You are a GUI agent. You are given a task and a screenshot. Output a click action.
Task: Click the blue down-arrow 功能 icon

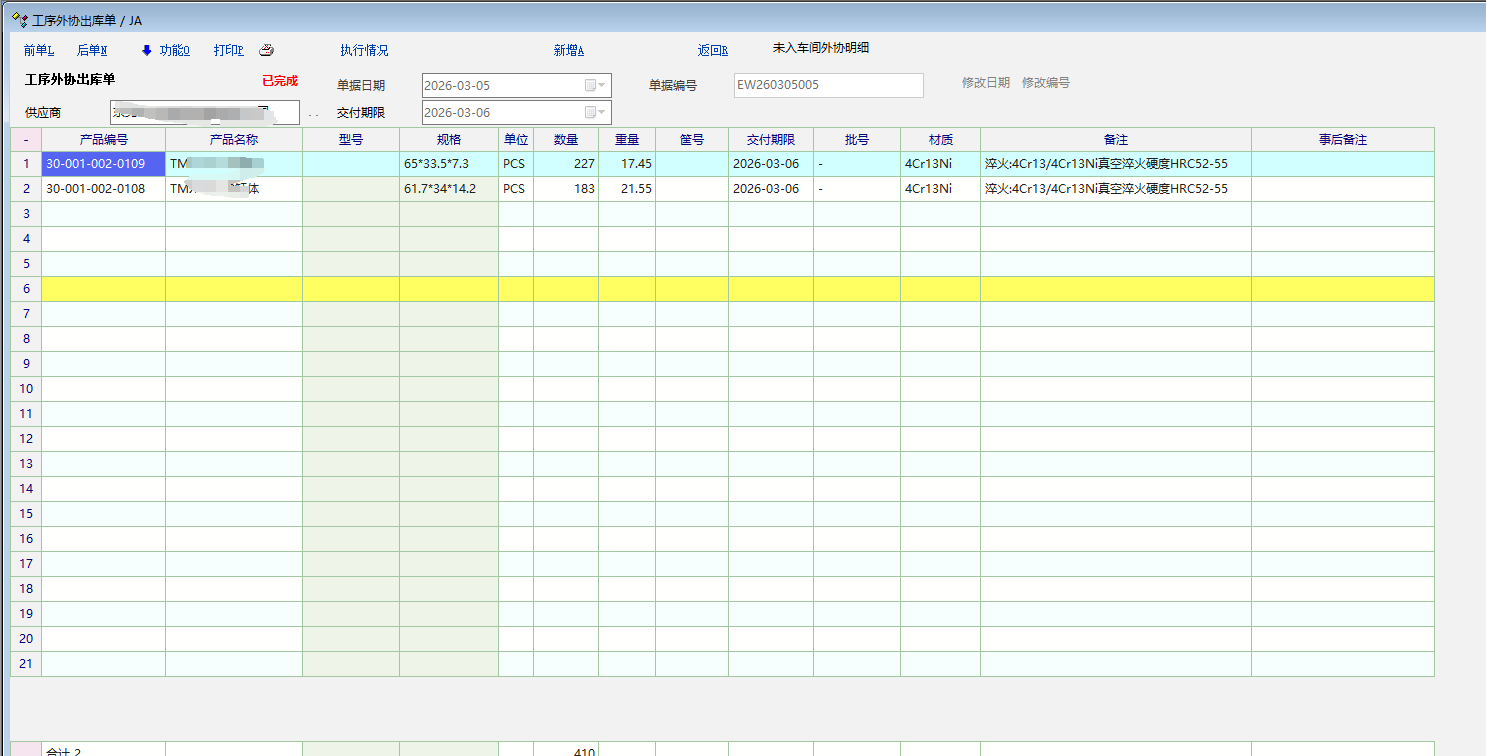pyautogui.click(x=146, y=50)
